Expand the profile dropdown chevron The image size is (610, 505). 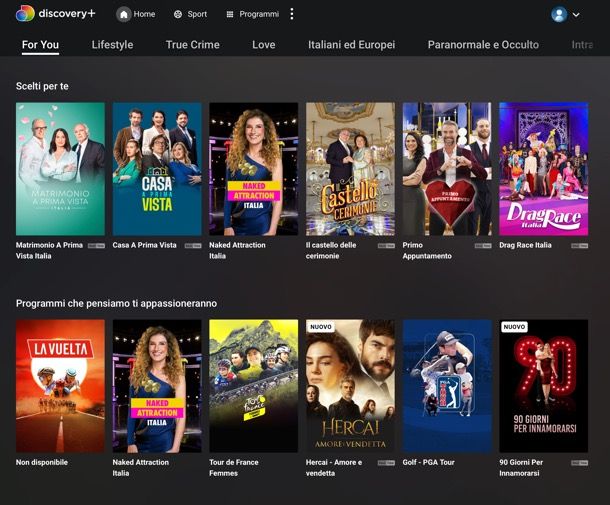pos(576,15)
